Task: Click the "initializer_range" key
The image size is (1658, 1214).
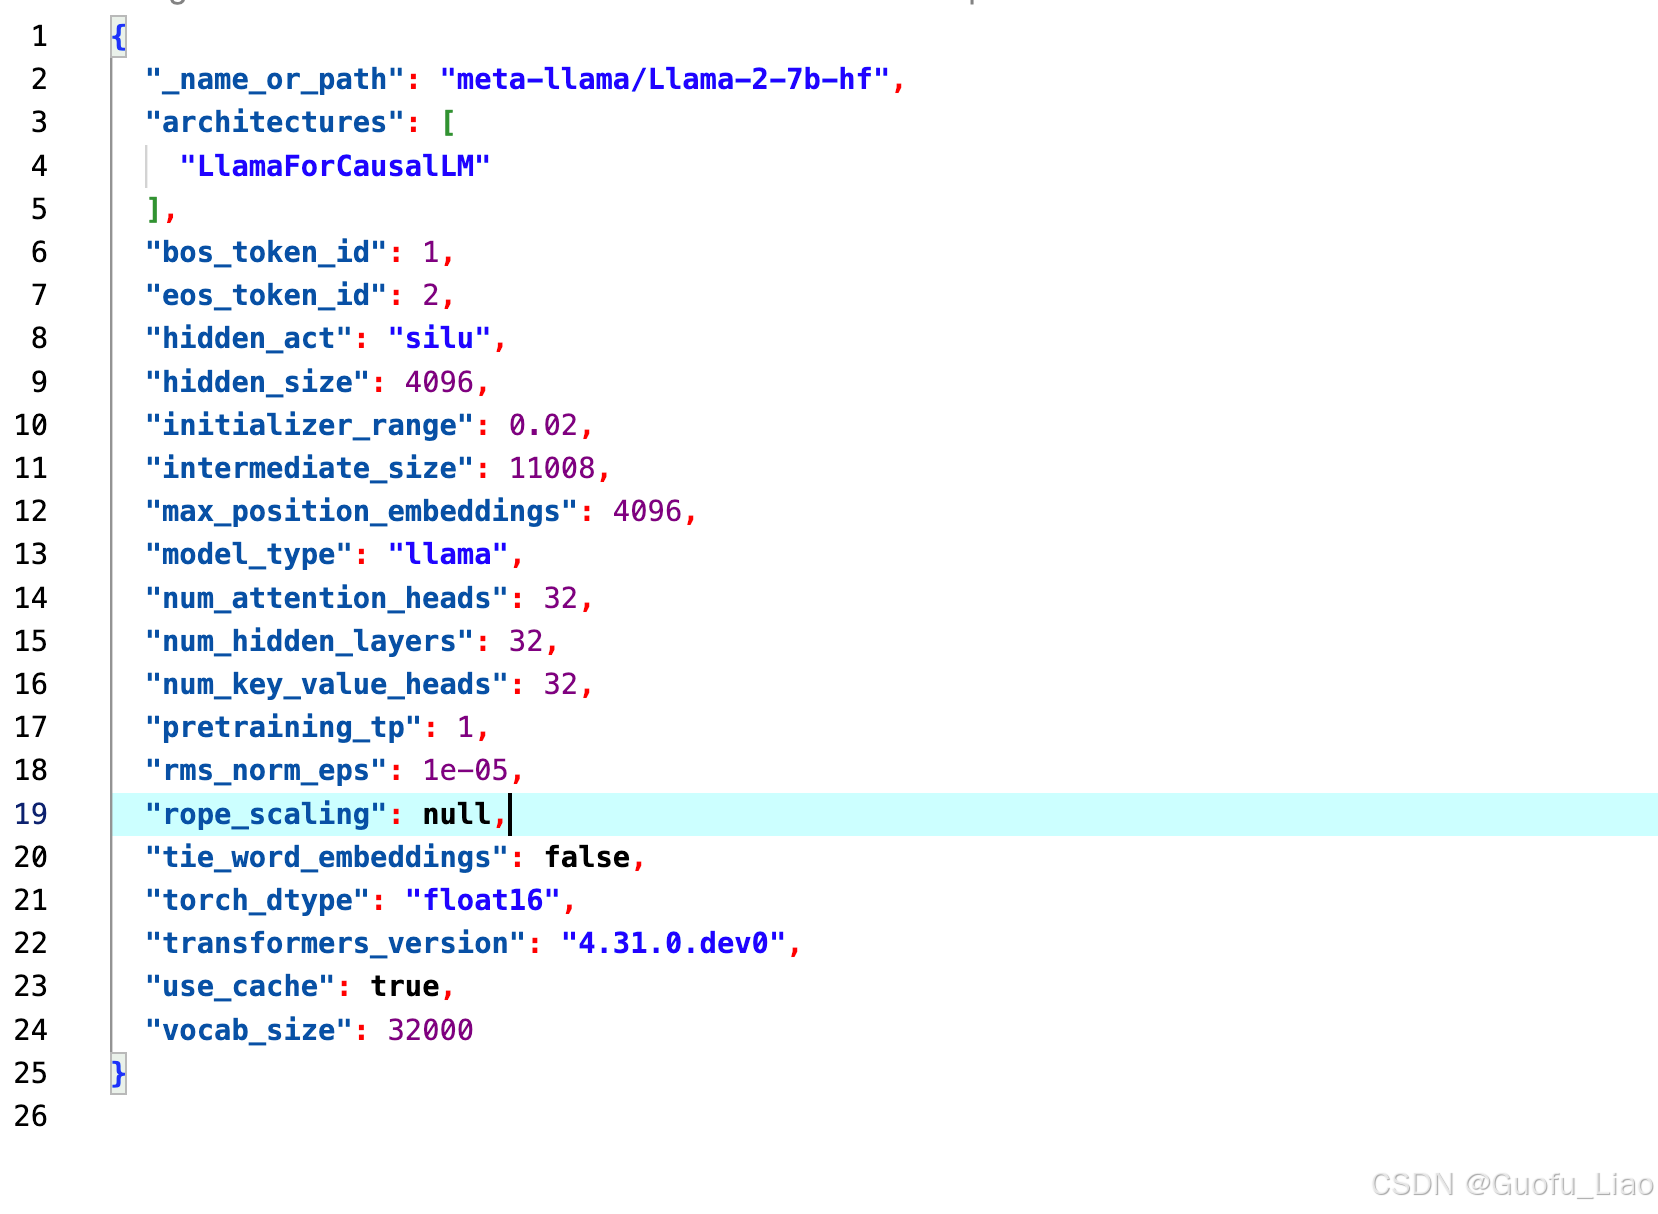Action: tap(310, 425)
